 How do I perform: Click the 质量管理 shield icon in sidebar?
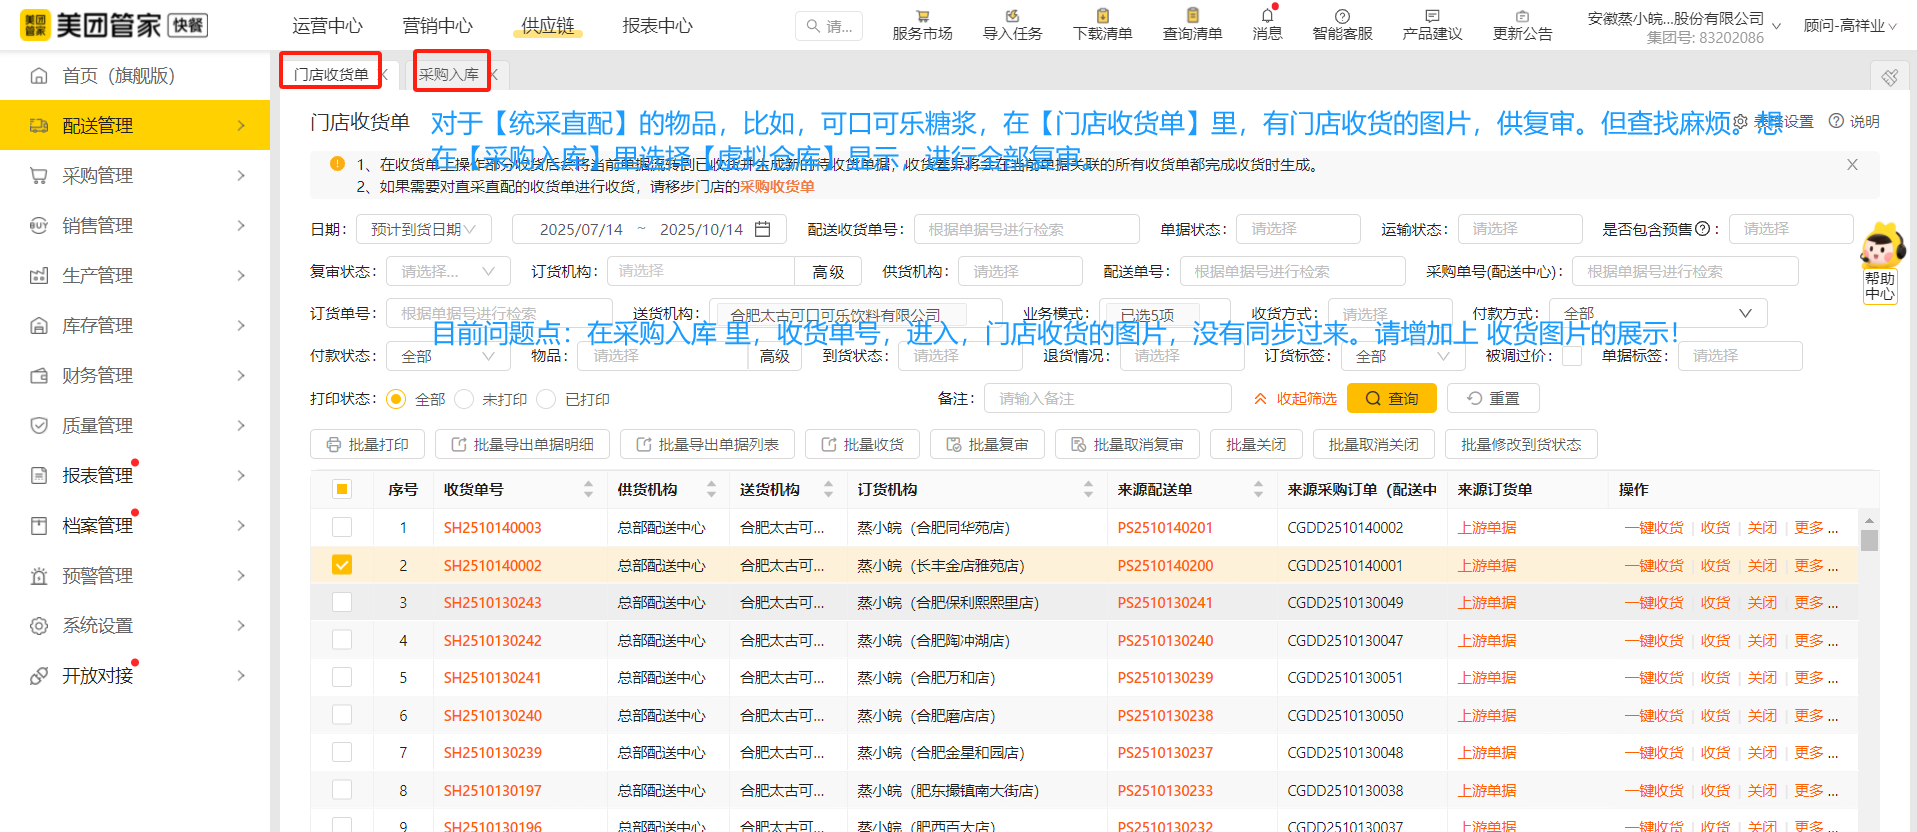click(39, 426)
